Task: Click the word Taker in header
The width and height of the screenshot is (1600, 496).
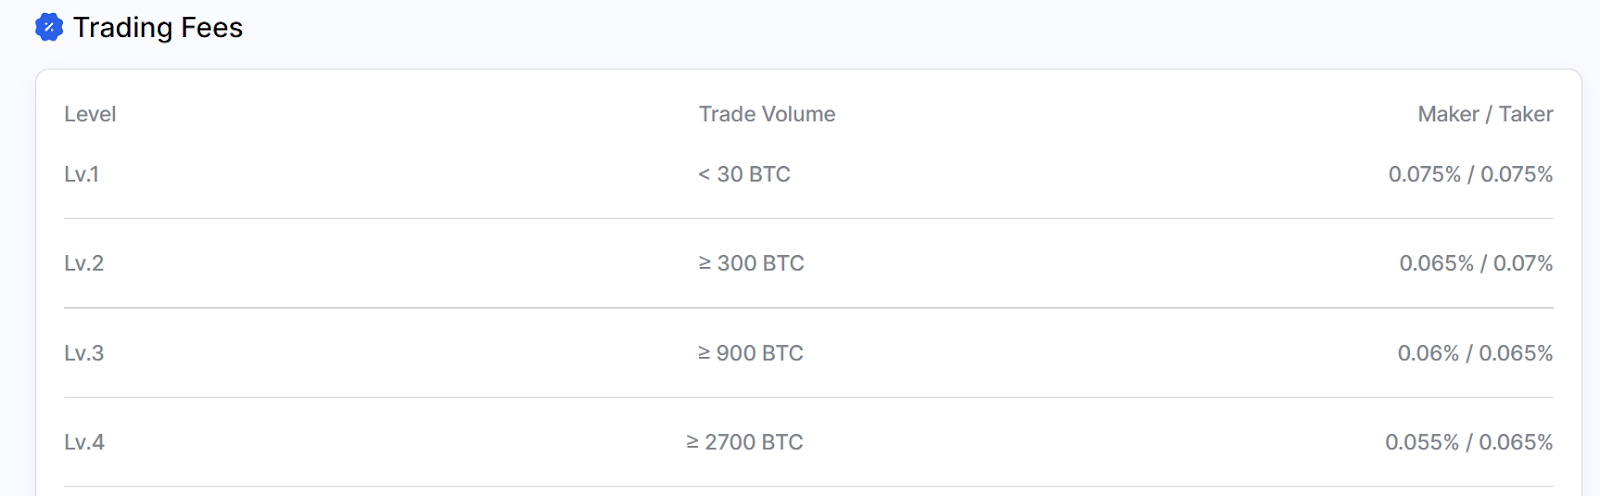Action: 1526,114
